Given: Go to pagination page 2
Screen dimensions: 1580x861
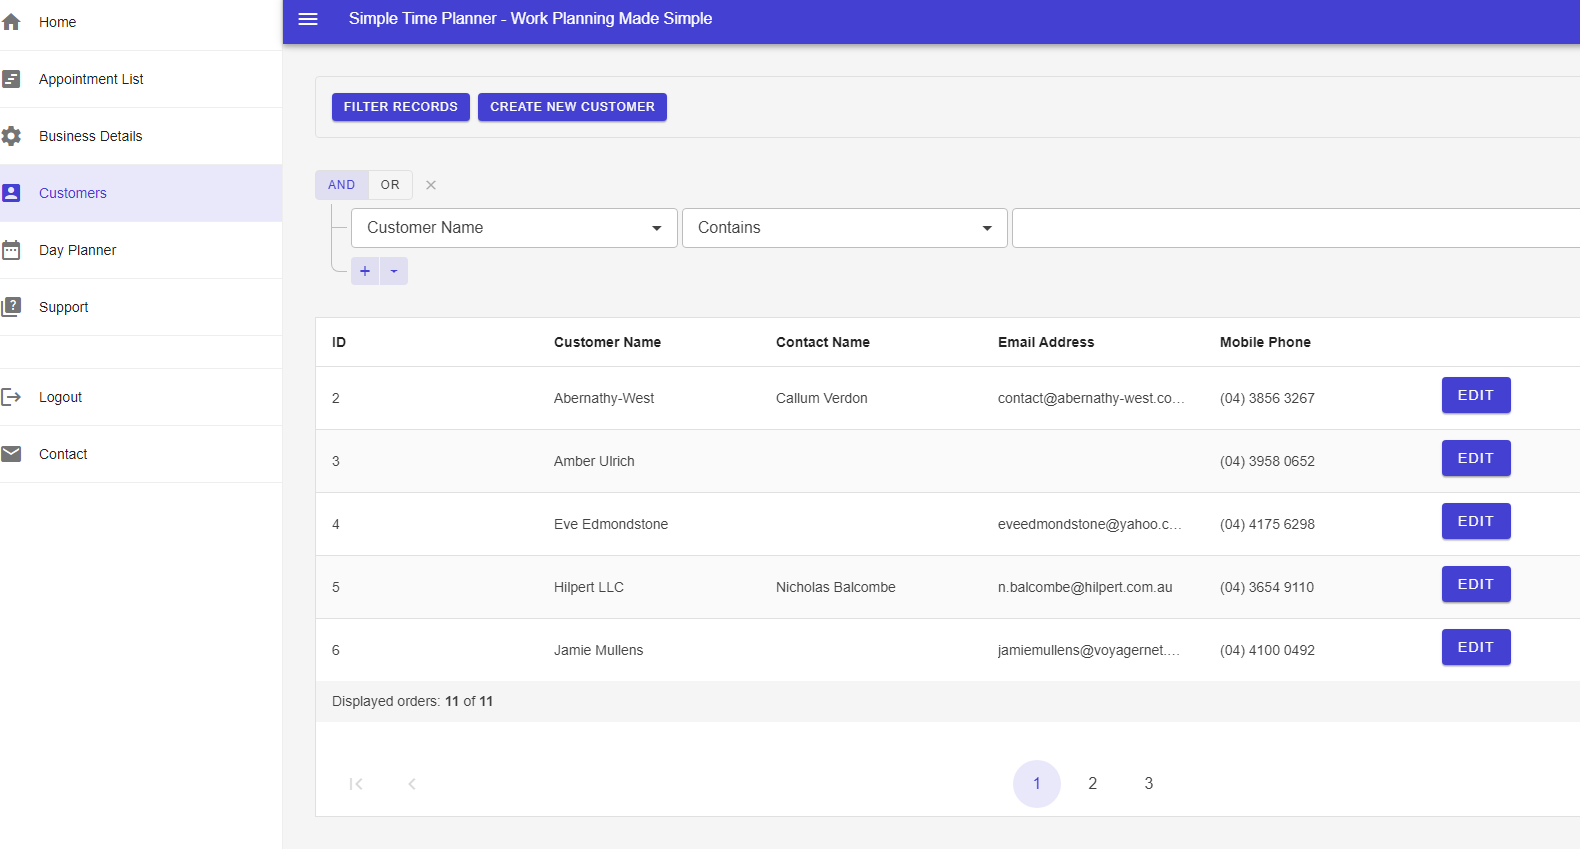Looking at the screenshot, I should 1092,784.
